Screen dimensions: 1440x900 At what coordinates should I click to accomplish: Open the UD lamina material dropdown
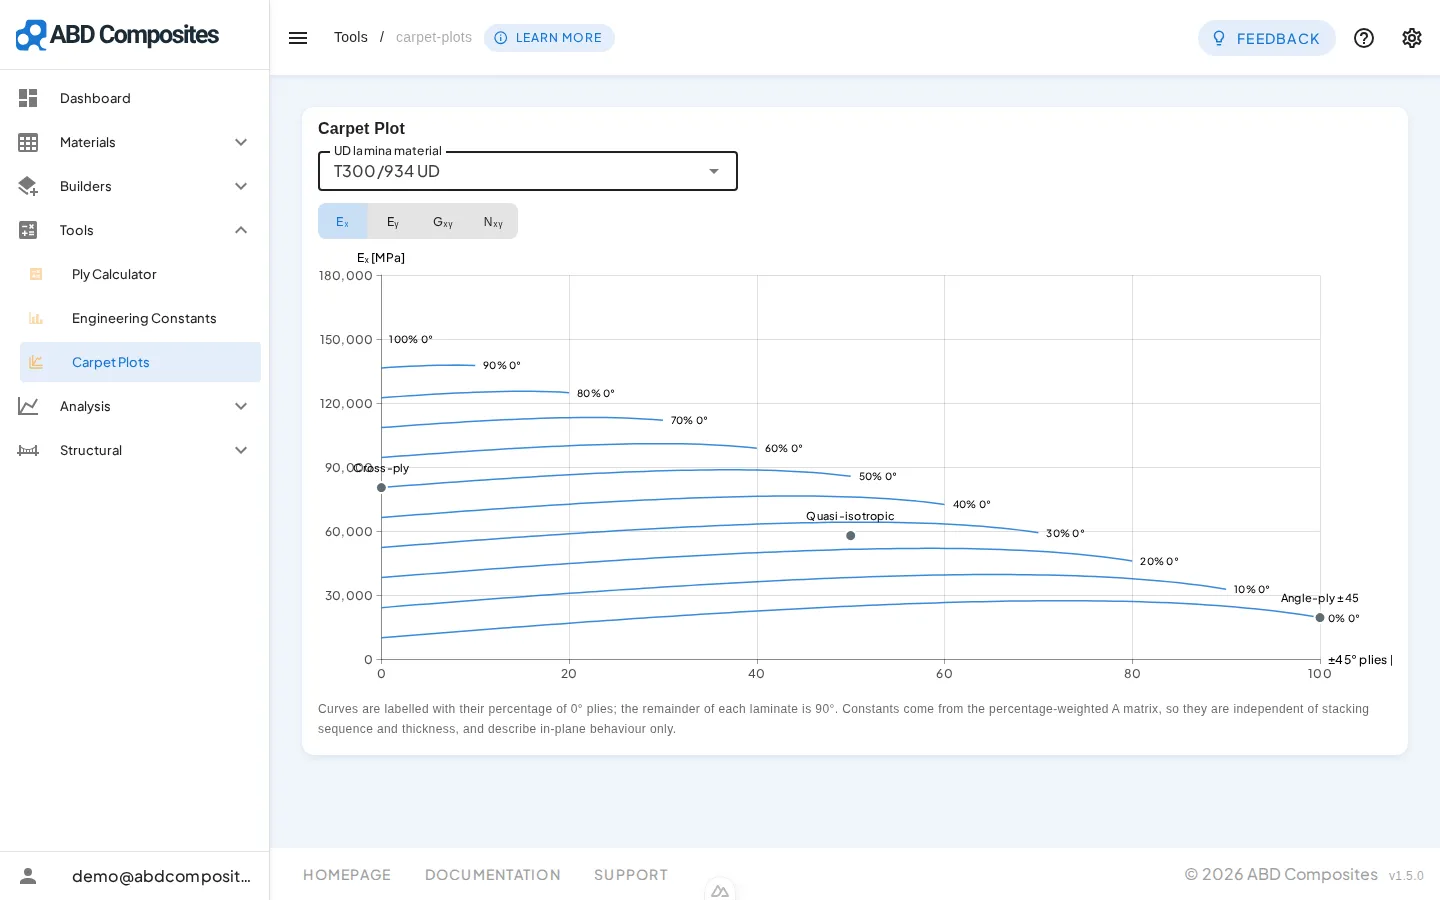click(528, 171)
